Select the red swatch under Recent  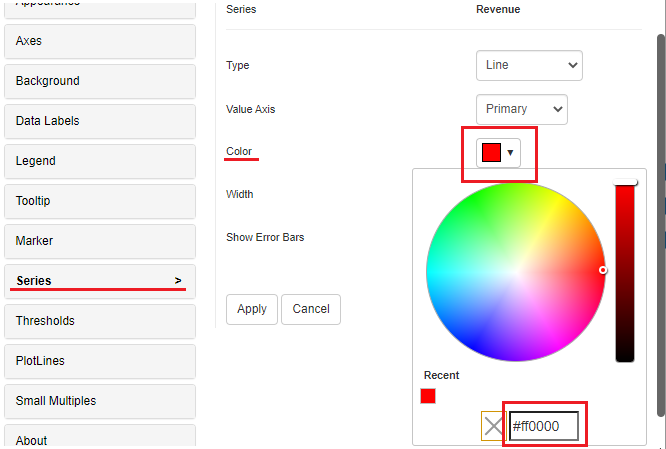(x=428, y=396)
